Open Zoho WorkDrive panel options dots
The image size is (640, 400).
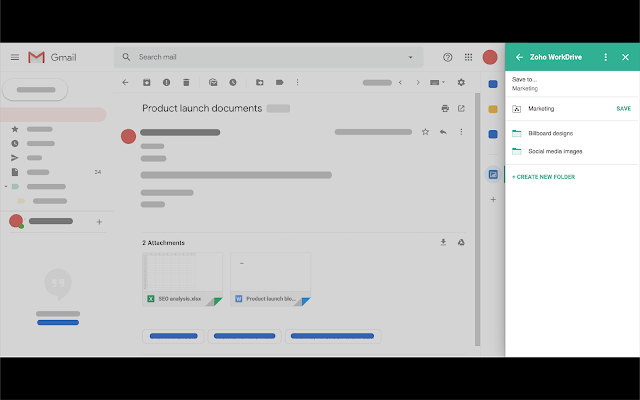click(606, 57)
